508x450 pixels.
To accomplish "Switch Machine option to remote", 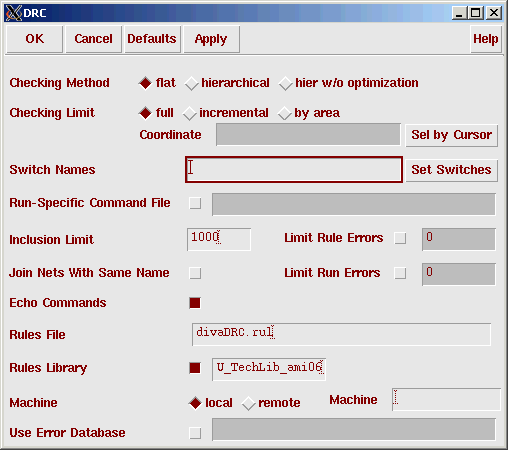I will [249, 403].
